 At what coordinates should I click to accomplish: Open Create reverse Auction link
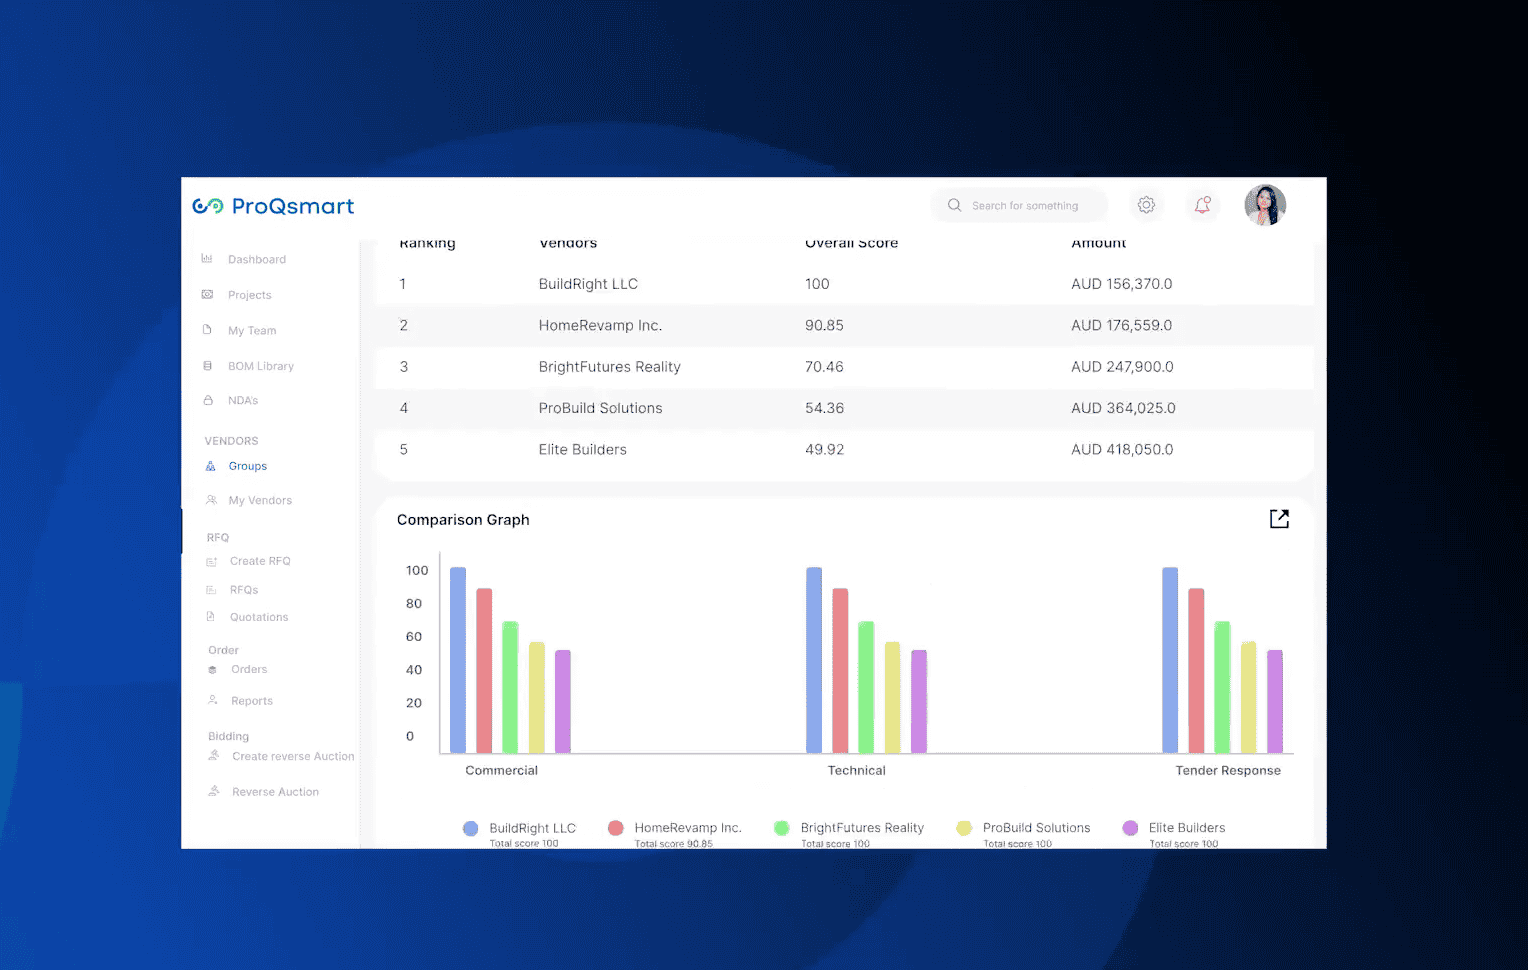[x=293, y=756]
